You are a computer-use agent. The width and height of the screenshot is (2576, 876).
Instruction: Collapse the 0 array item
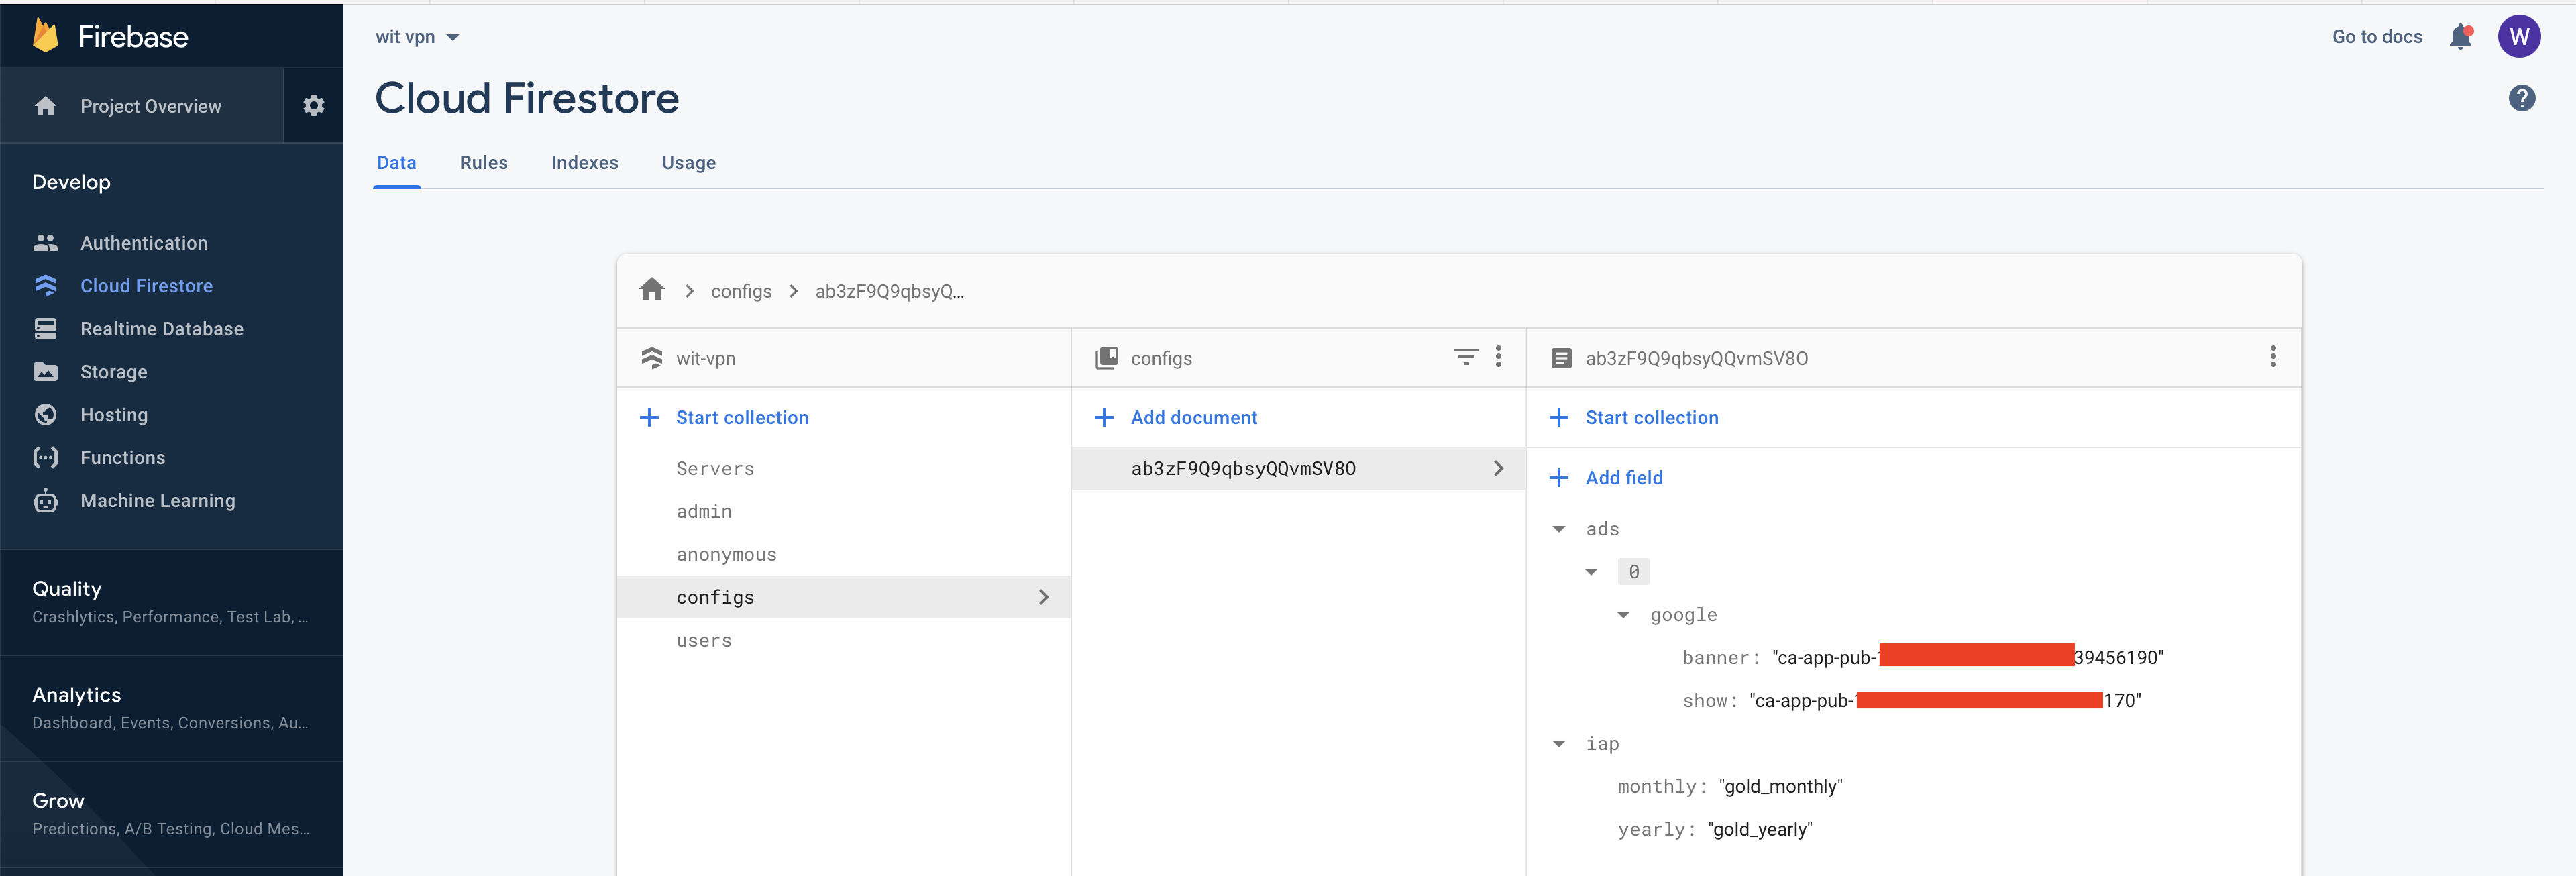click(1591, 572)
